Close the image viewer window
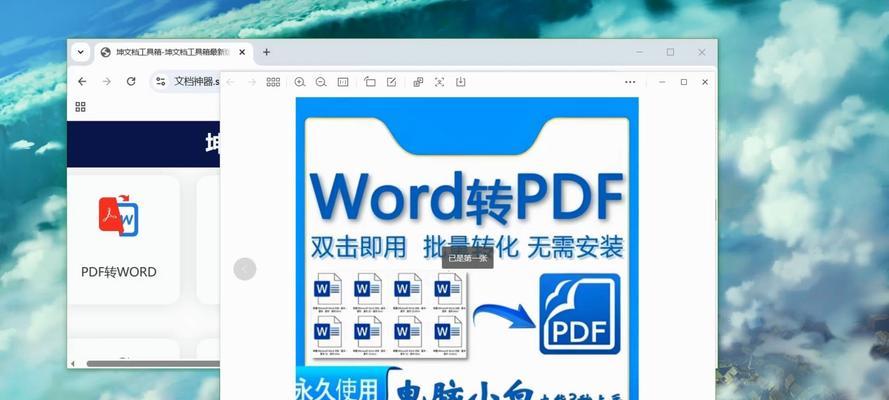889x400 pixels. pos(705,82)
